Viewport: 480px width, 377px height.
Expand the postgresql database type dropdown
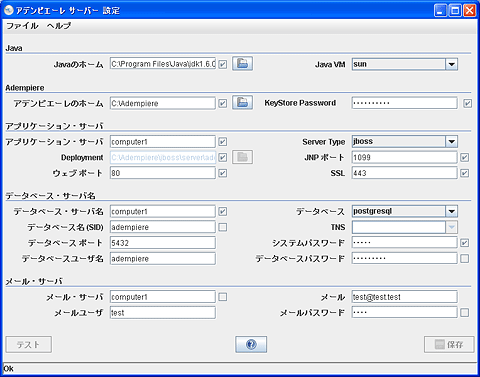point(452,211)
